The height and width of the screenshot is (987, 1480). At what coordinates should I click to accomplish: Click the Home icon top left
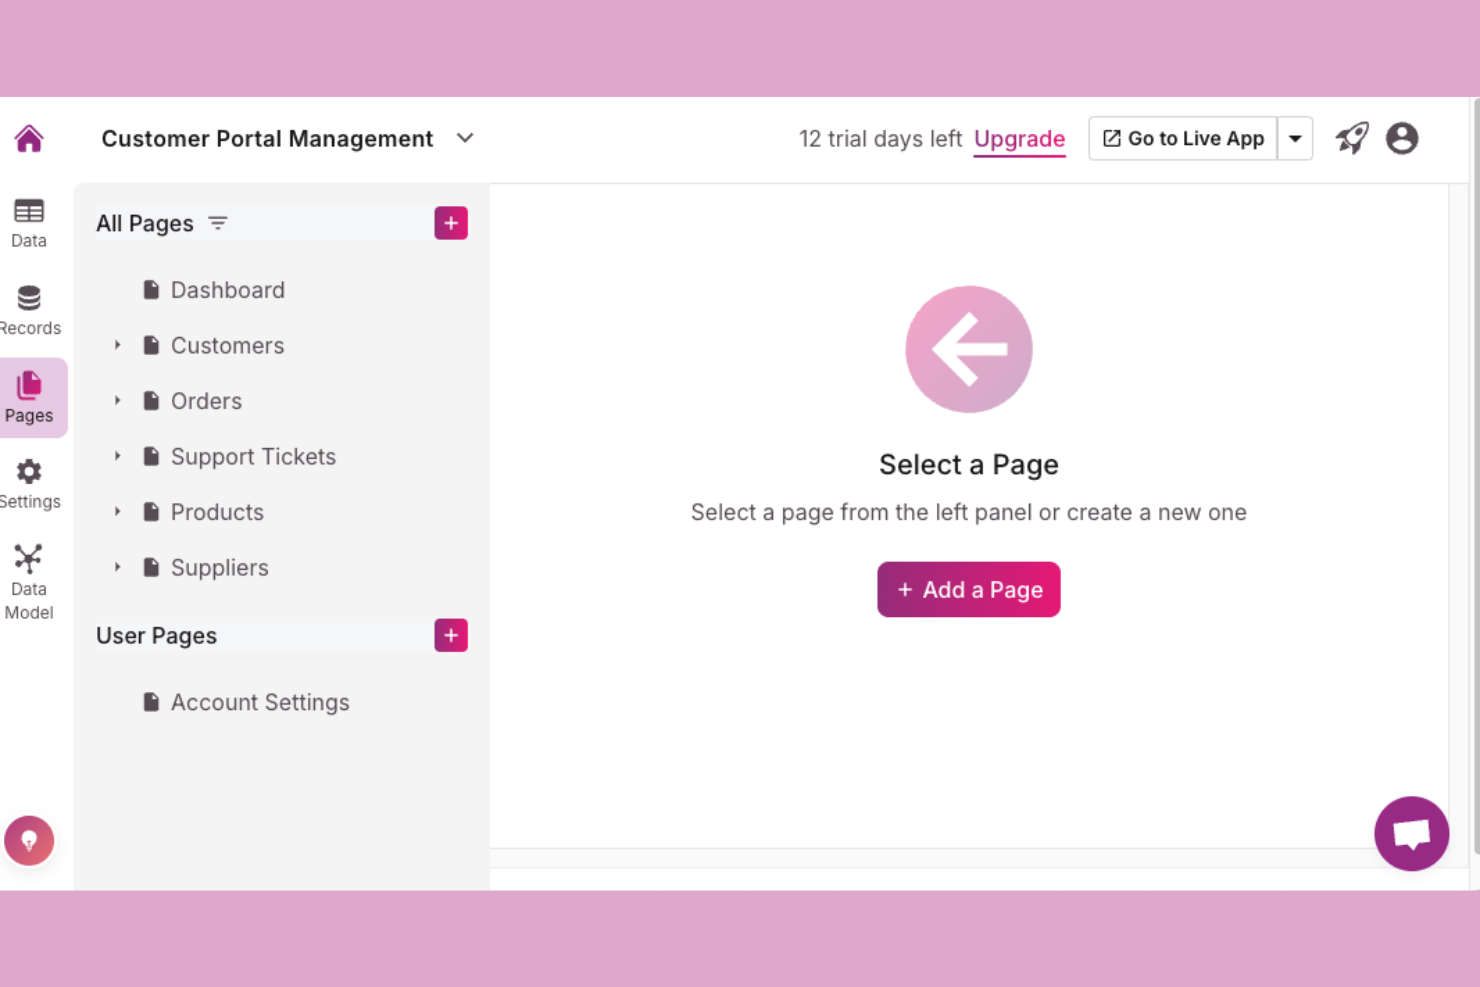[28, 138]
